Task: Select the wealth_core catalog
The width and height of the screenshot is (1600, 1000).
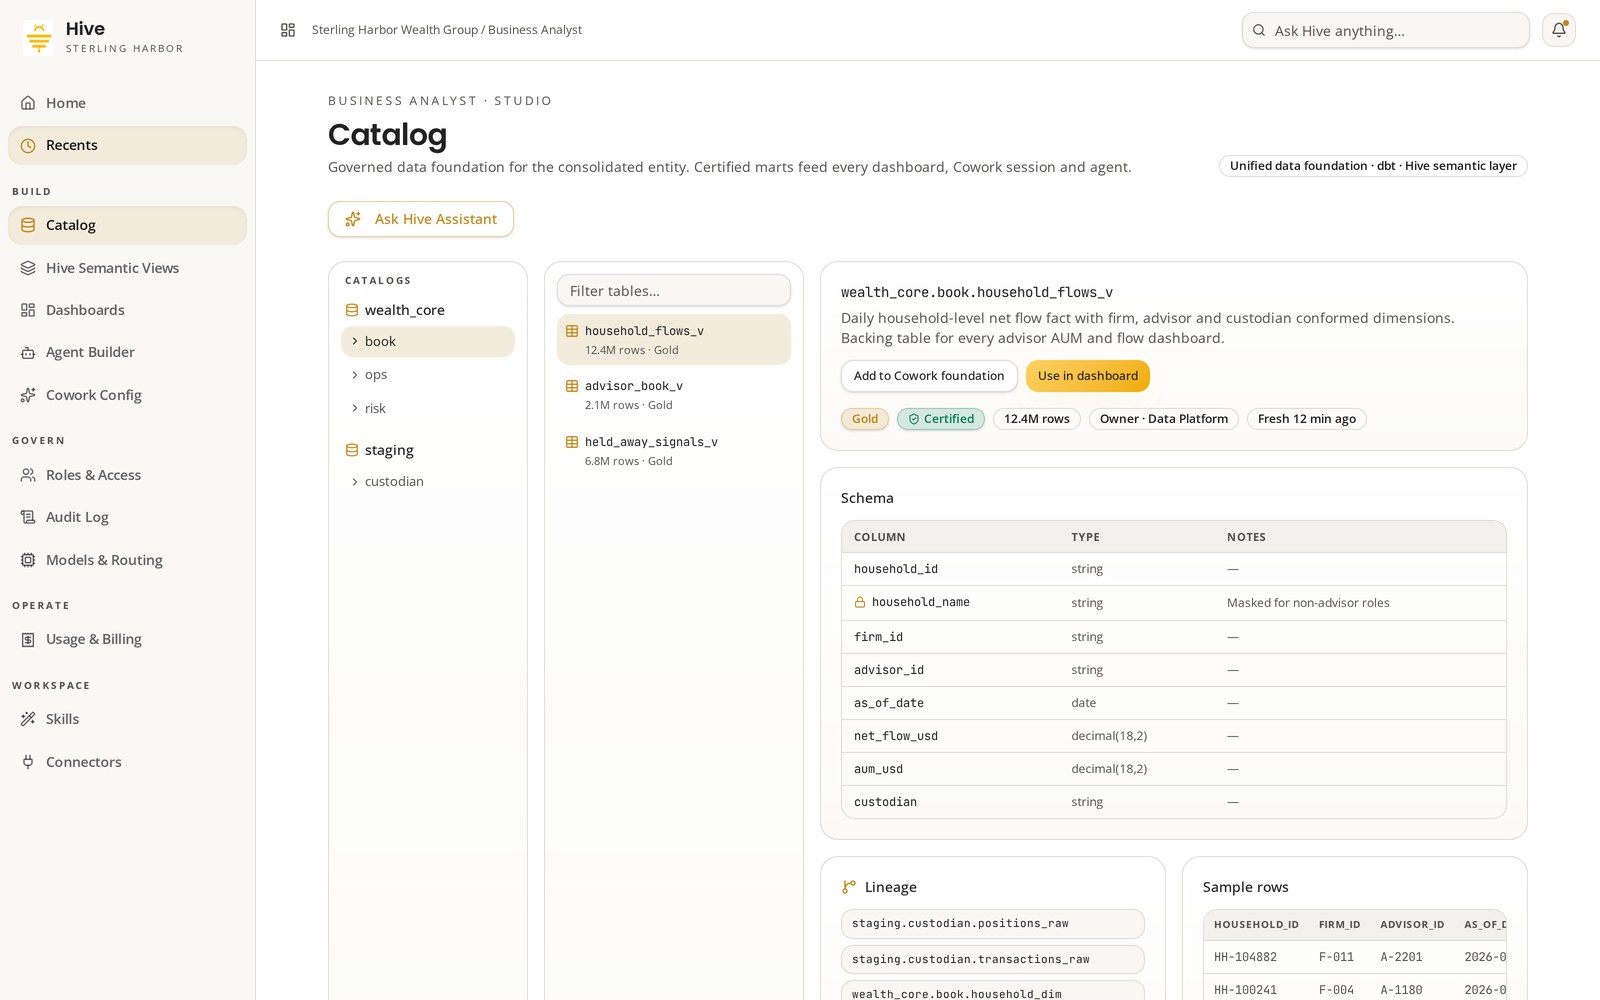Action: (x=428, y=310)
